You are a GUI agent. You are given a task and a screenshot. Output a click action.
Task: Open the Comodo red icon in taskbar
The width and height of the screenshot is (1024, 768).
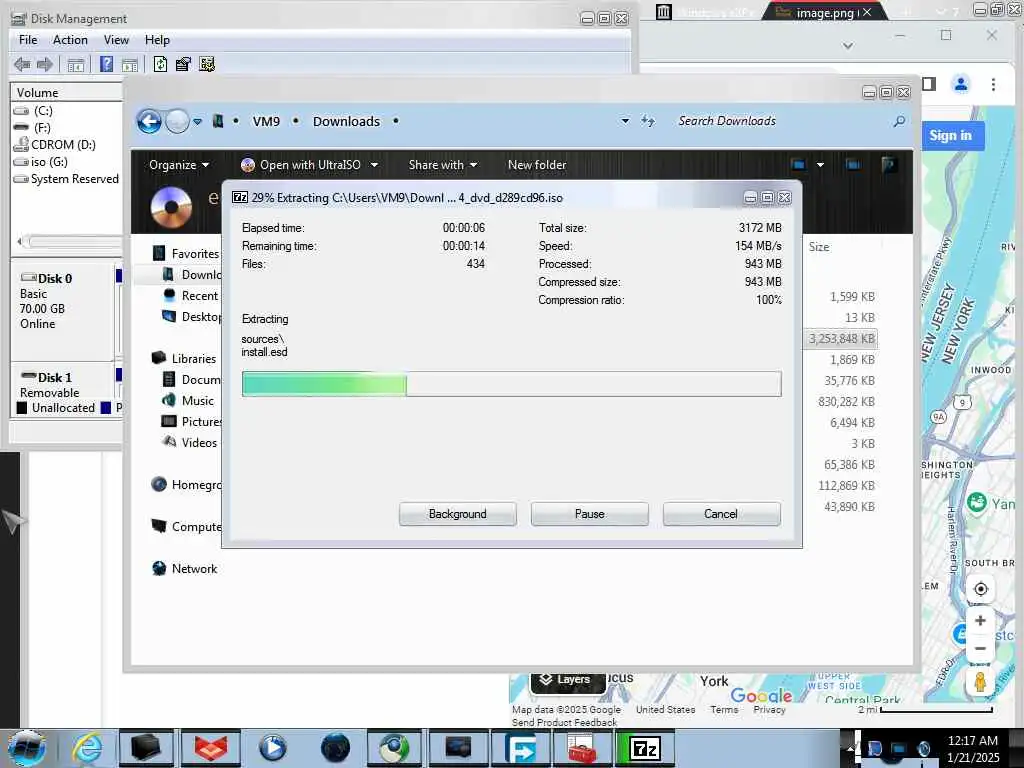point(210,748)
